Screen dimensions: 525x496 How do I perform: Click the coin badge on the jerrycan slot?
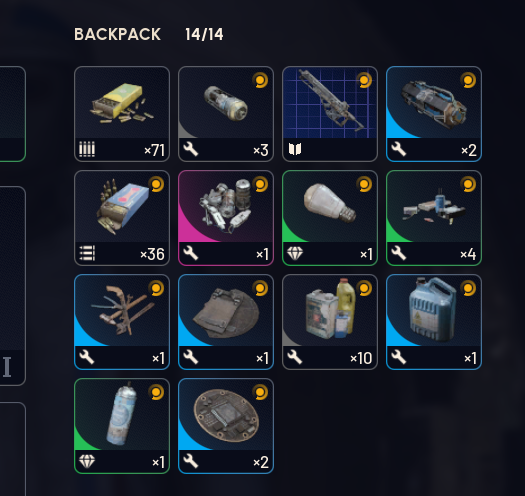pos(468,288)
